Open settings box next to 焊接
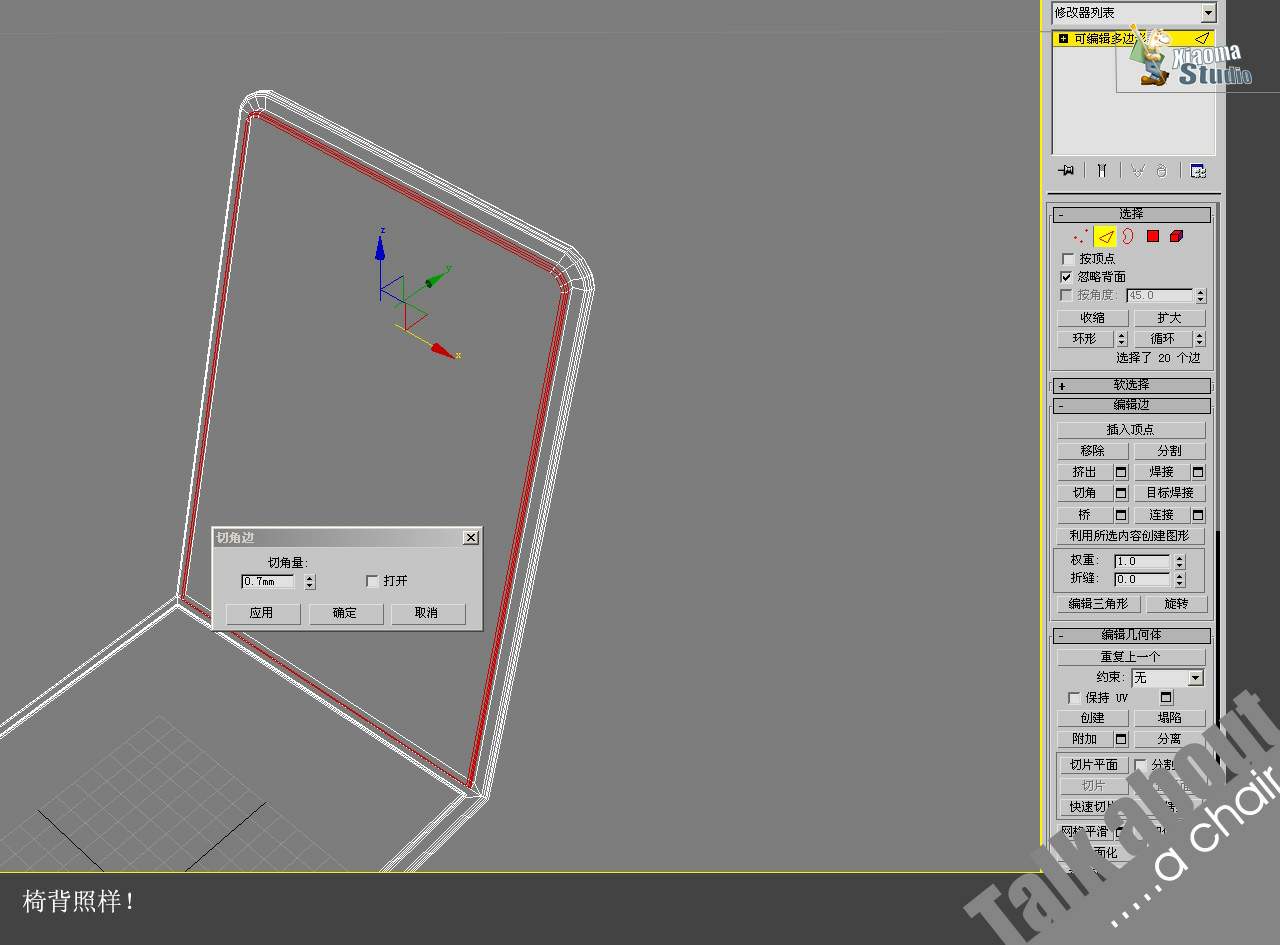The width and height of the screenshot is (1280, 945). click(x=1198, y=472)
